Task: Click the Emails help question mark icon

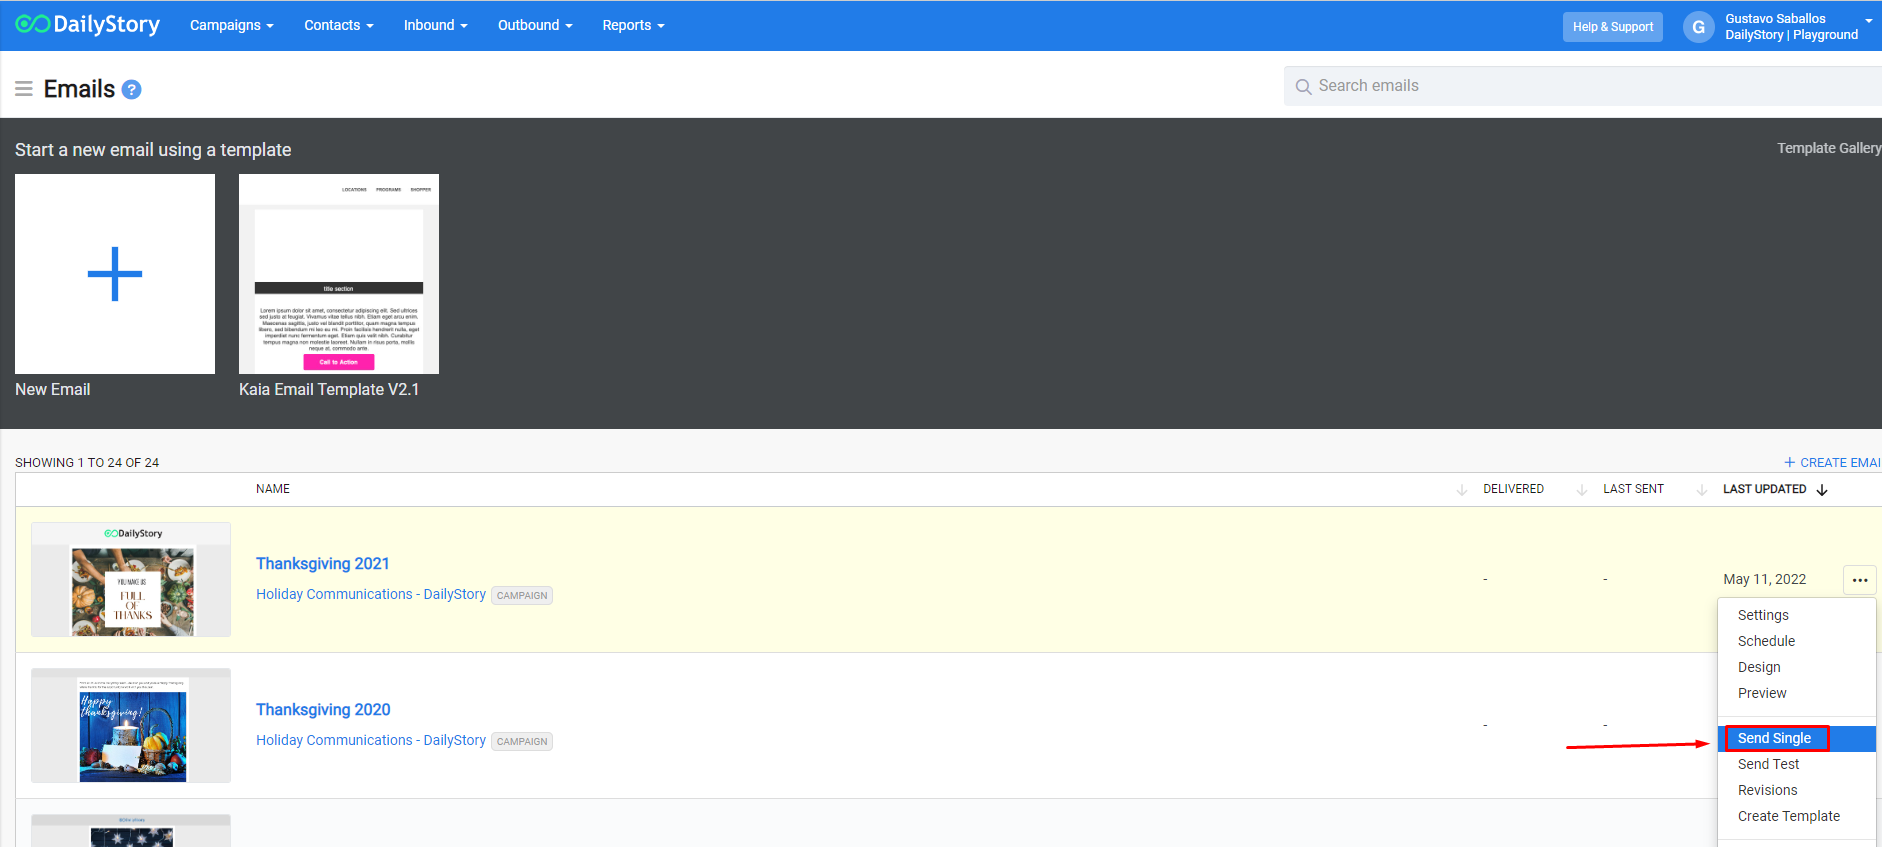Action: tap(131, 90)
